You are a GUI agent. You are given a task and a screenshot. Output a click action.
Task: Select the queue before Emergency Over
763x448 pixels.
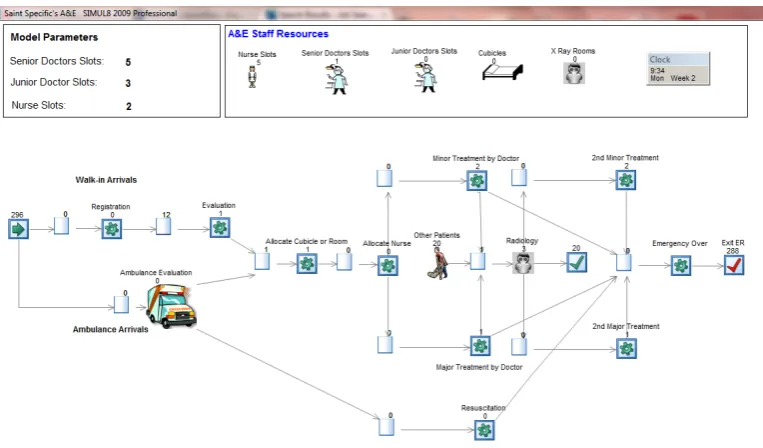624,263
